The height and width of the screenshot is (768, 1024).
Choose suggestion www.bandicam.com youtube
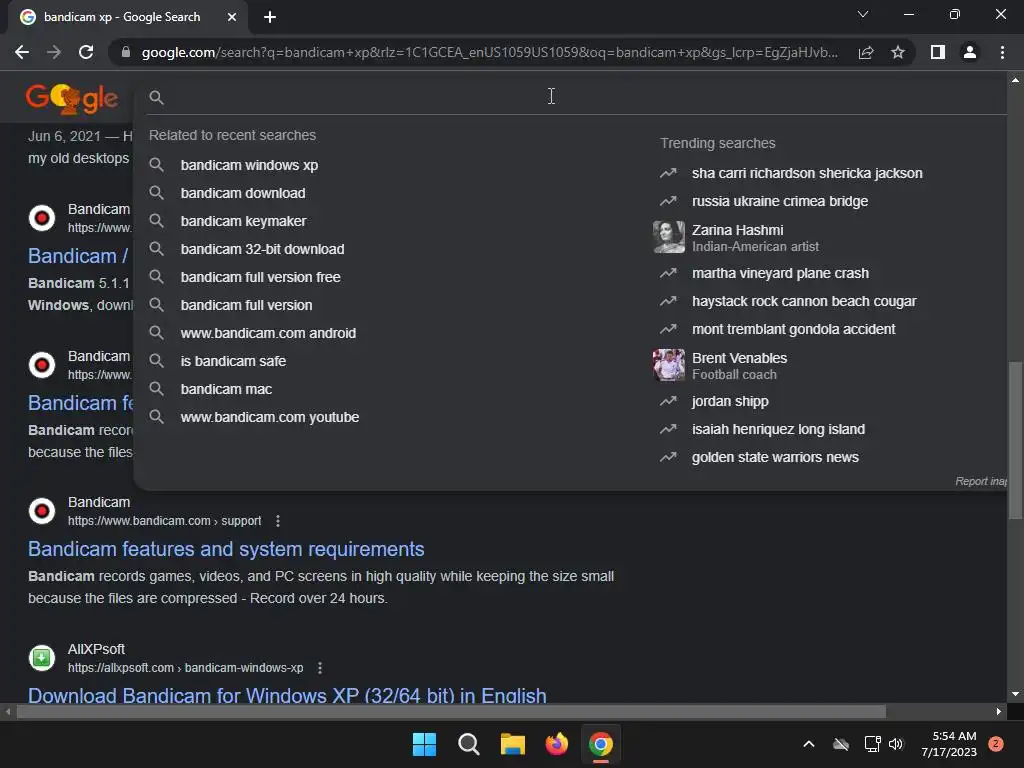[270, 417]
